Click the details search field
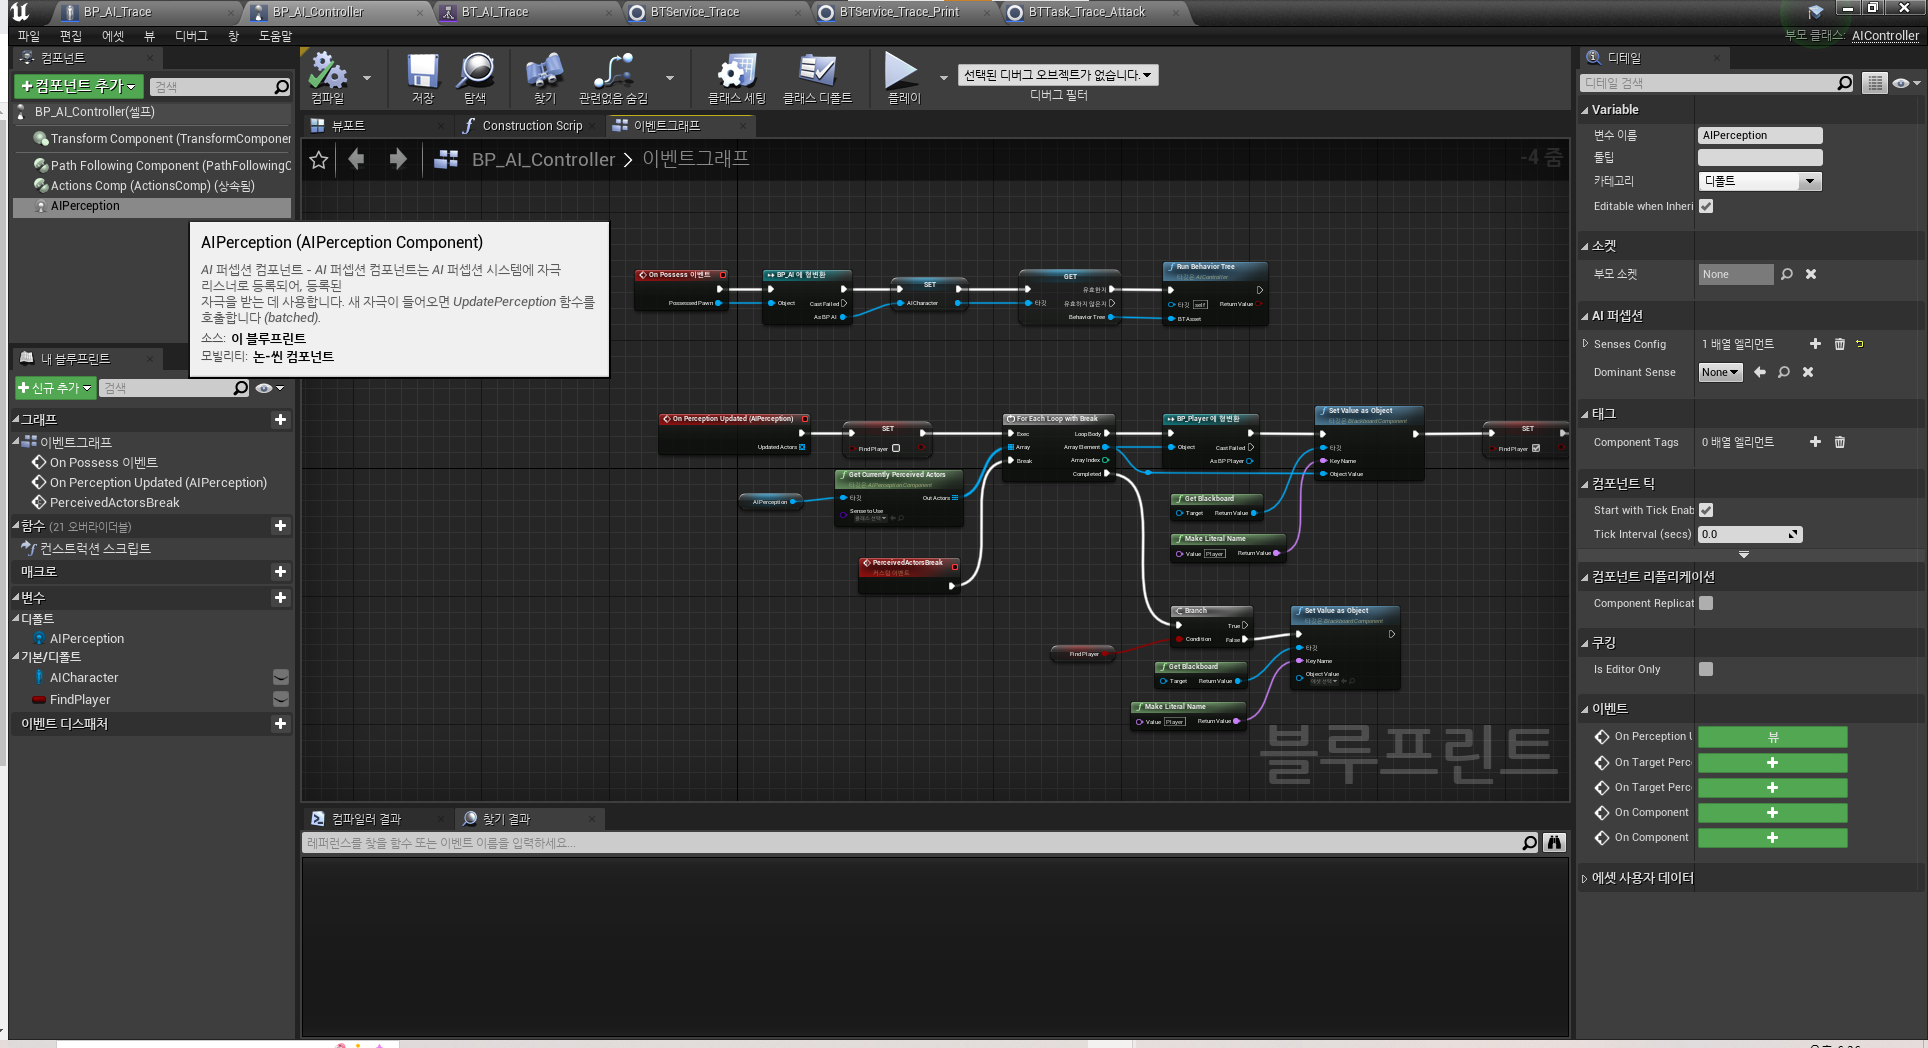 tap(1718, 83)
